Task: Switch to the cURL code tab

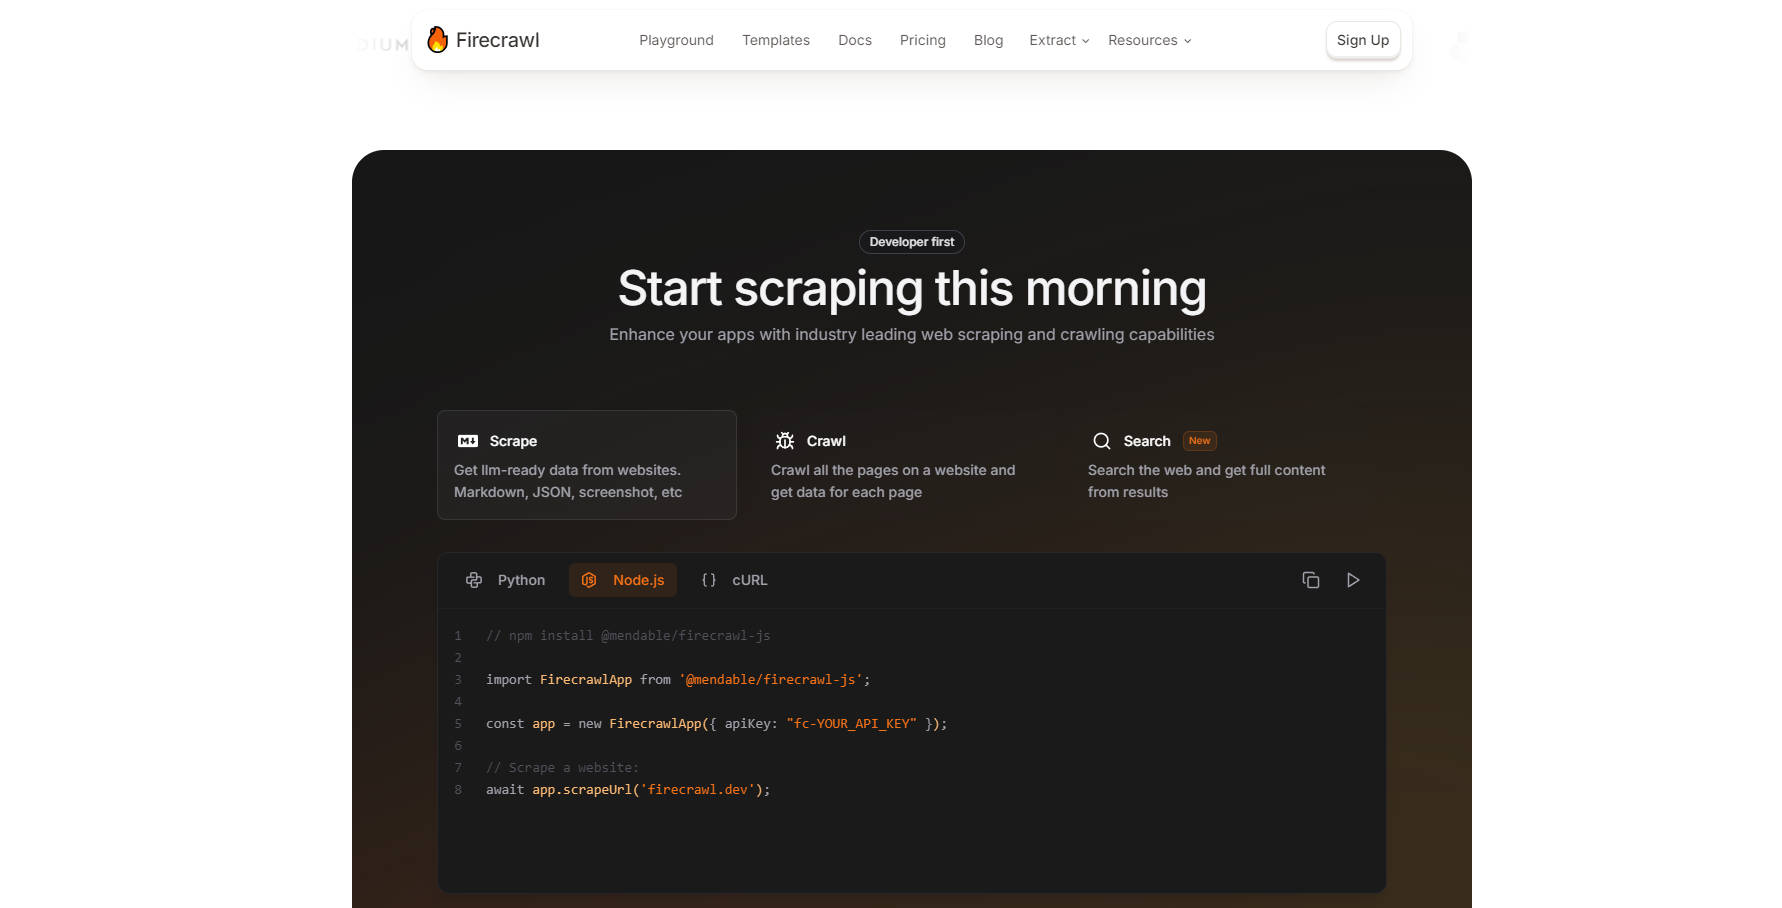Action: (x=749, y=580)
